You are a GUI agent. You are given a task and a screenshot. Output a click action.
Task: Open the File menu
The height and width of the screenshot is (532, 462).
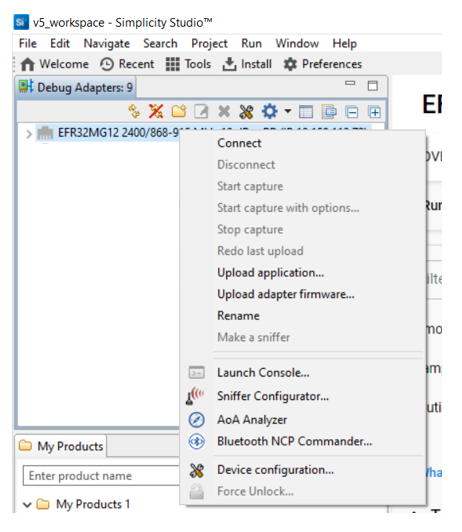pyautogui.click(x=28, y=43)
